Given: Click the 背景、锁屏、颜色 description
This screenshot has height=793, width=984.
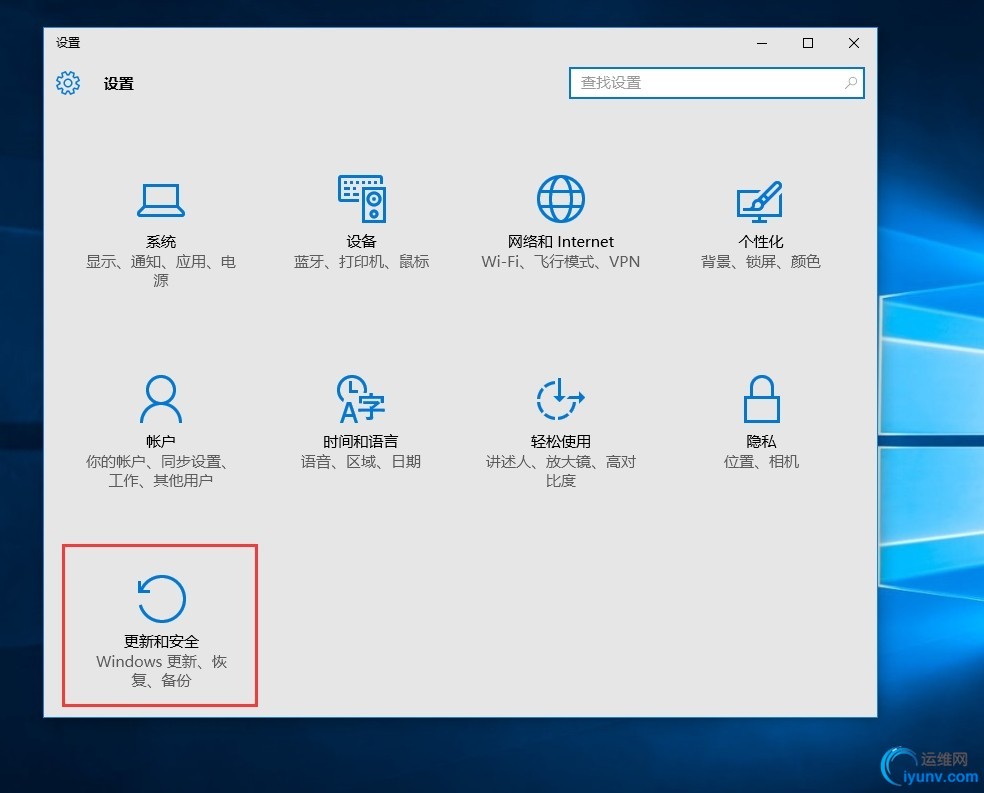Looking at the screenshot, I should point(761,262).
